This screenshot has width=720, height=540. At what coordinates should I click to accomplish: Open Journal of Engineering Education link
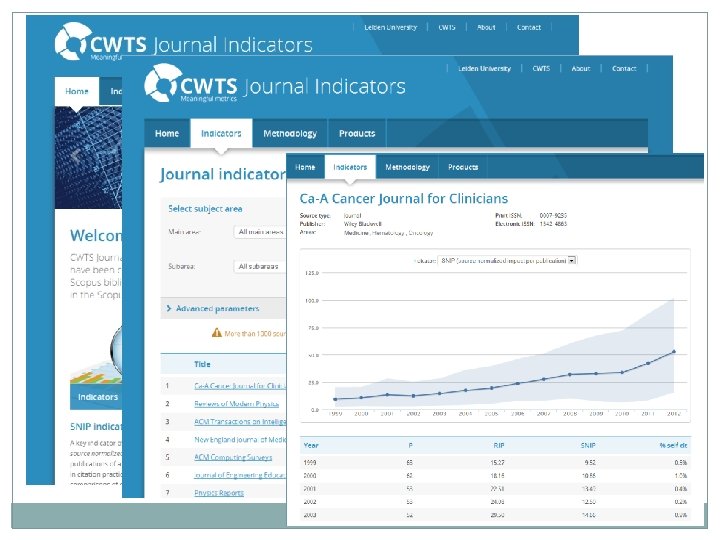[x=239, y=475]
